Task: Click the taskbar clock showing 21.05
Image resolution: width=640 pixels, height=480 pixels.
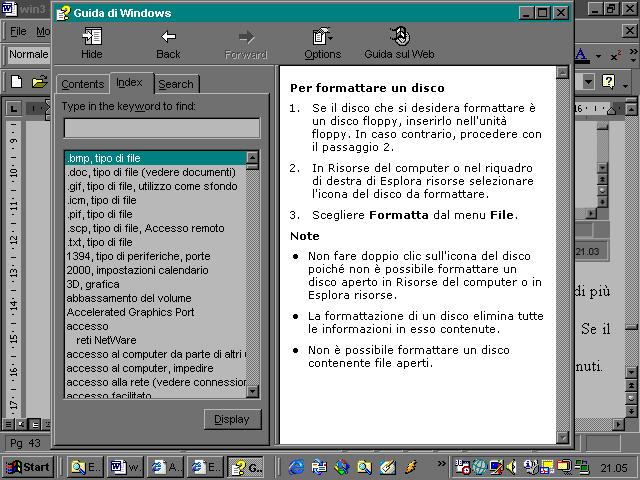Action: pyautogui.click(x=613, y=468)
